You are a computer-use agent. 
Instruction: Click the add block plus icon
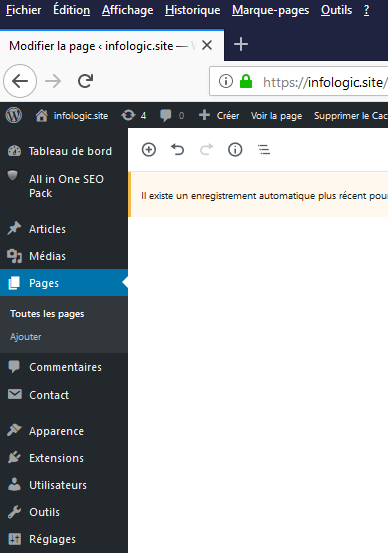[149, 150]
